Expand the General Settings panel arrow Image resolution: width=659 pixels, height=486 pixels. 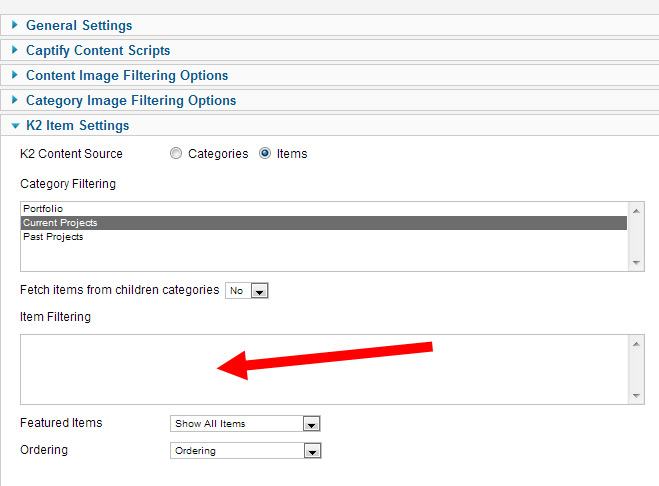15,25
